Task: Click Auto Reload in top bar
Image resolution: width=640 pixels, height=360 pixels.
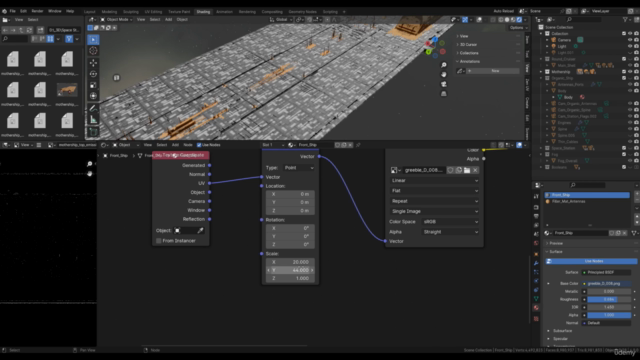Action: [503, 11]
